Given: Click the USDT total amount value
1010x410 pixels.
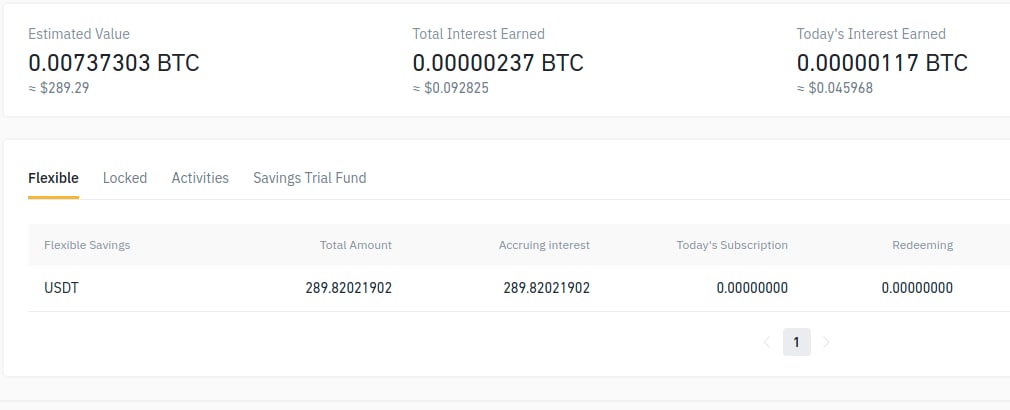Looking at the screenshot, I should (349, 288).
